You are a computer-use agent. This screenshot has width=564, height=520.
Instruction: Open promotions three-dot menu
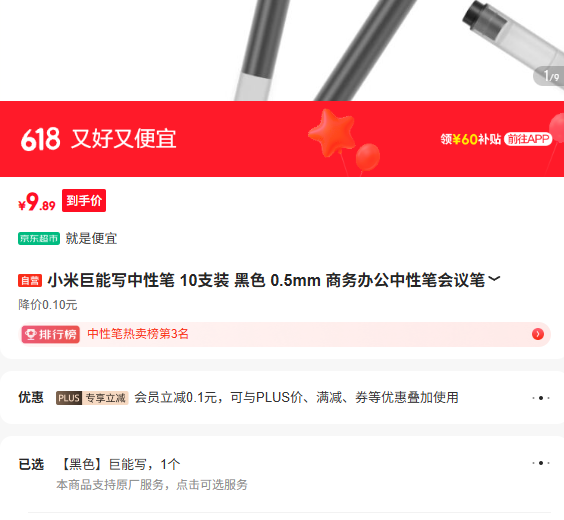(541, 398)
